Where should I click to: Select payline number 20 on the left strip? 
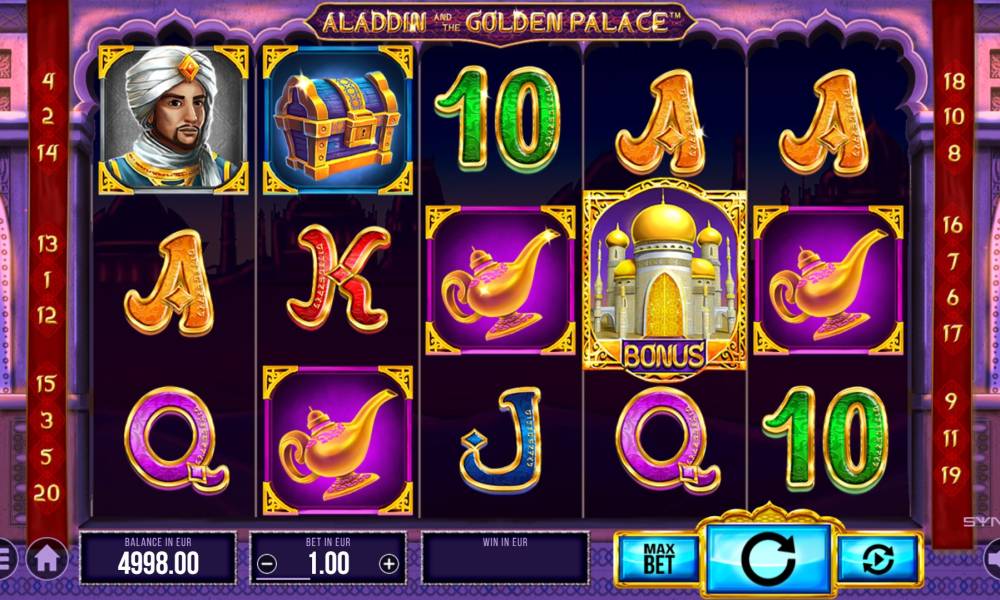click(47, 493)
